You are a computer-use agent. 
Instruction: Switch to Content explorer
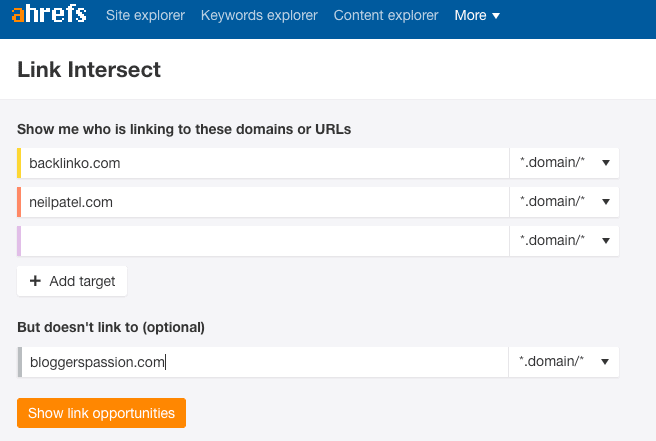pyautogui.click(x=386, y=15)
